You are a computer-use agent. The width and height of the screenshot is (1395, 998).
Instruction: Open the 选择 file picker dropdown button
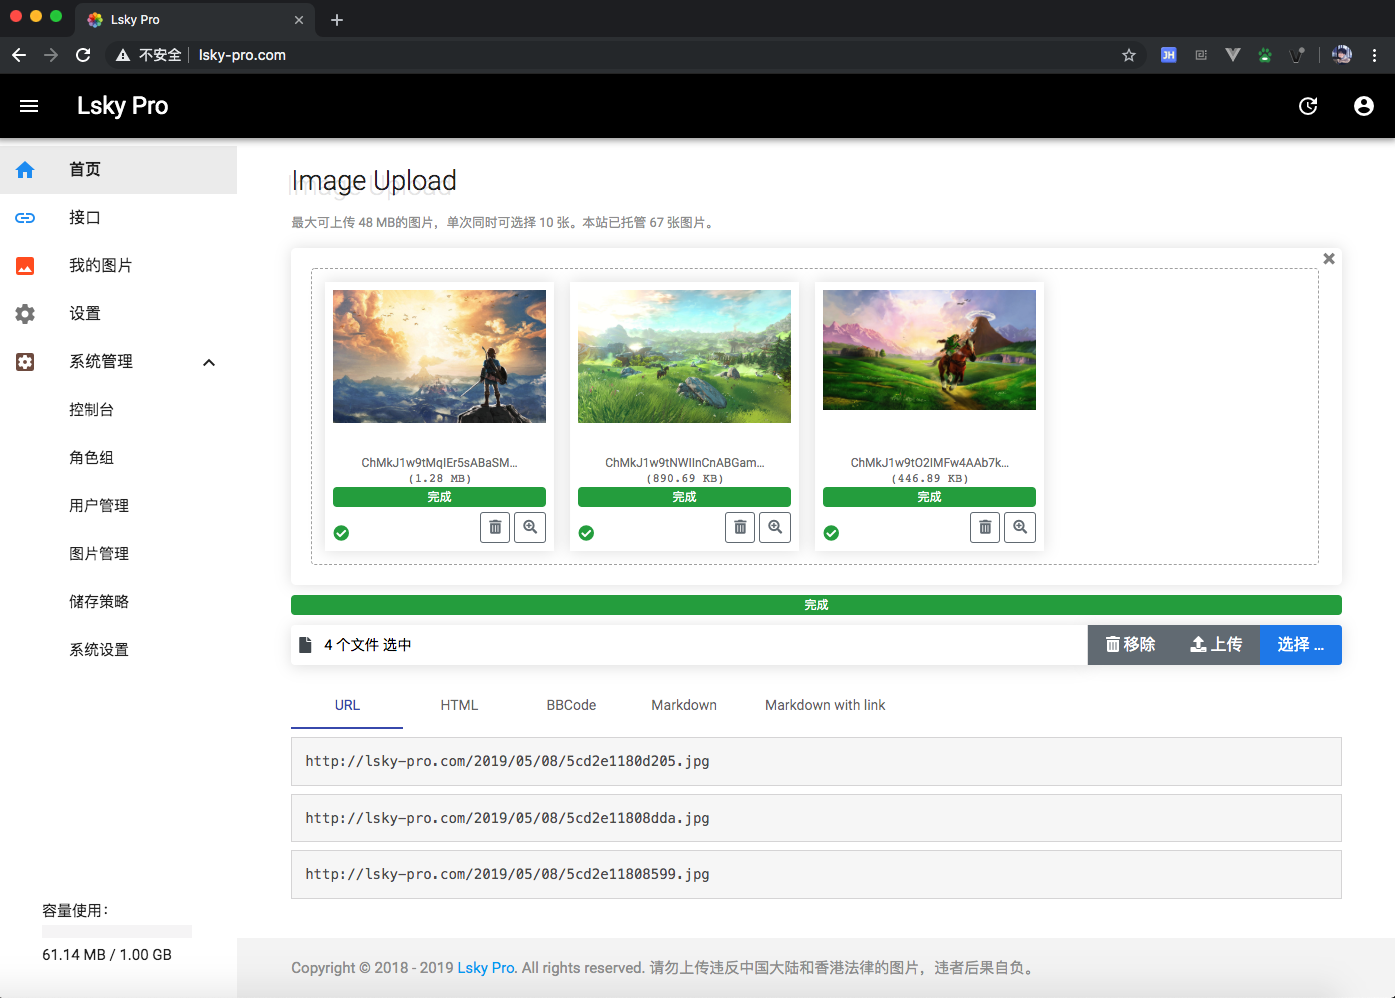[x=1300, y=644]
